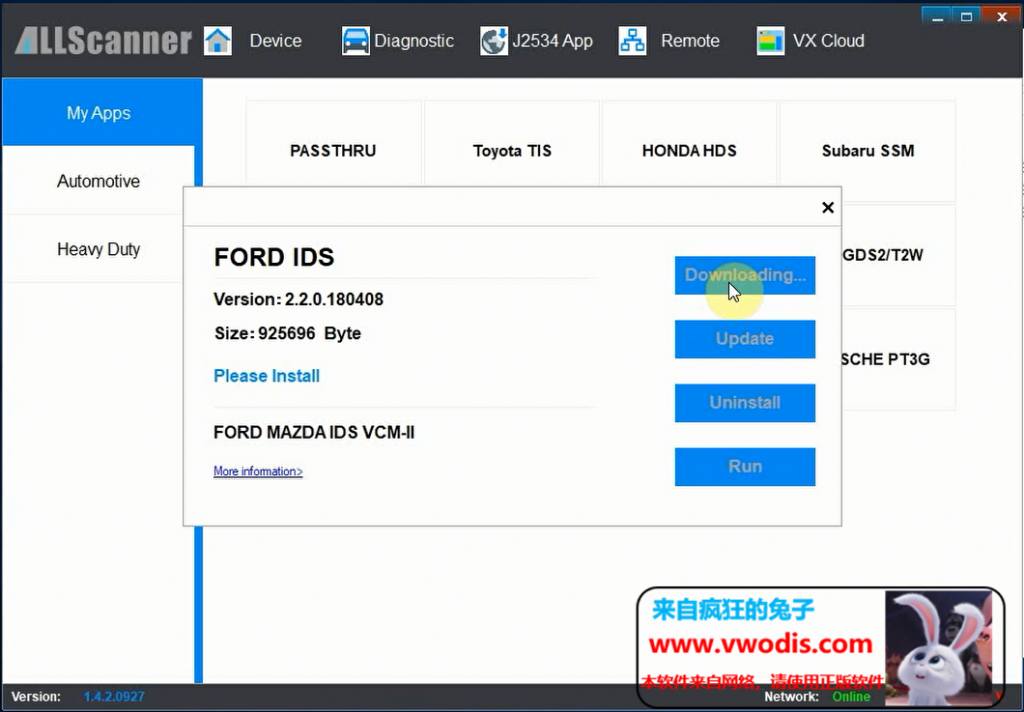
Task: Close the FORD IDS dialog
Action: tap(827, 207)
